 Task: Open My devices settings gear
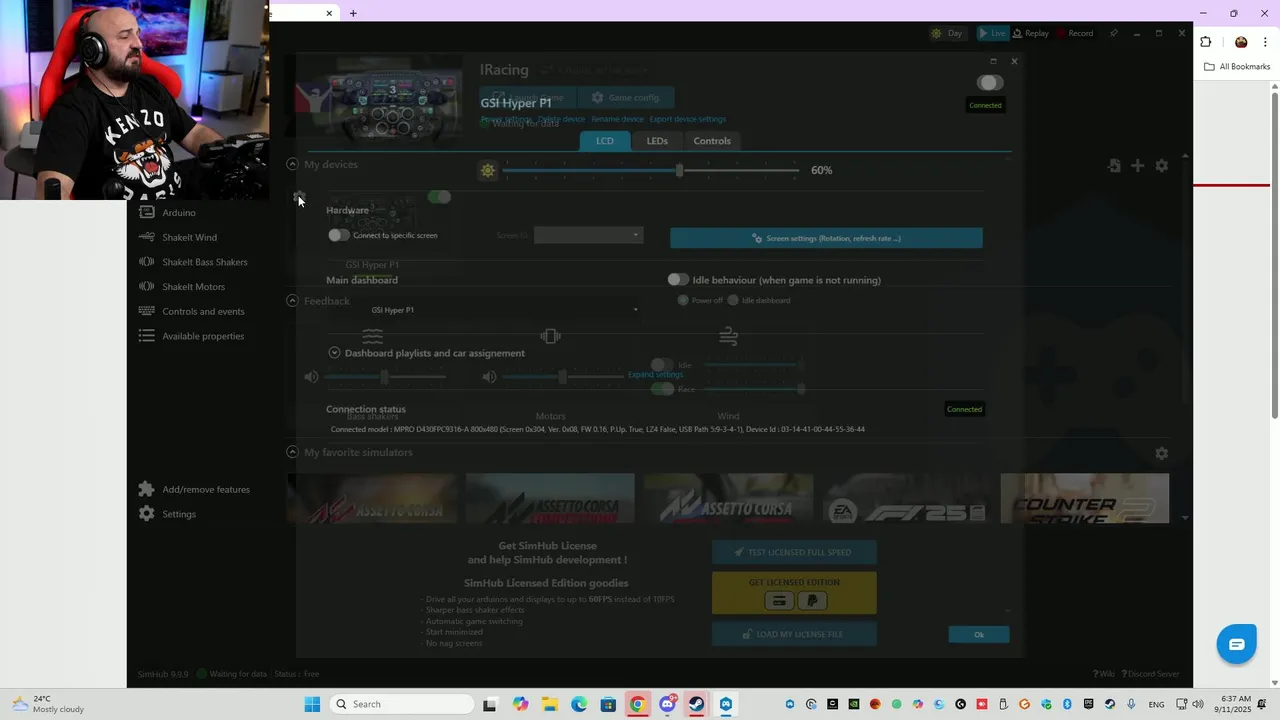[x=1161, y=165]
